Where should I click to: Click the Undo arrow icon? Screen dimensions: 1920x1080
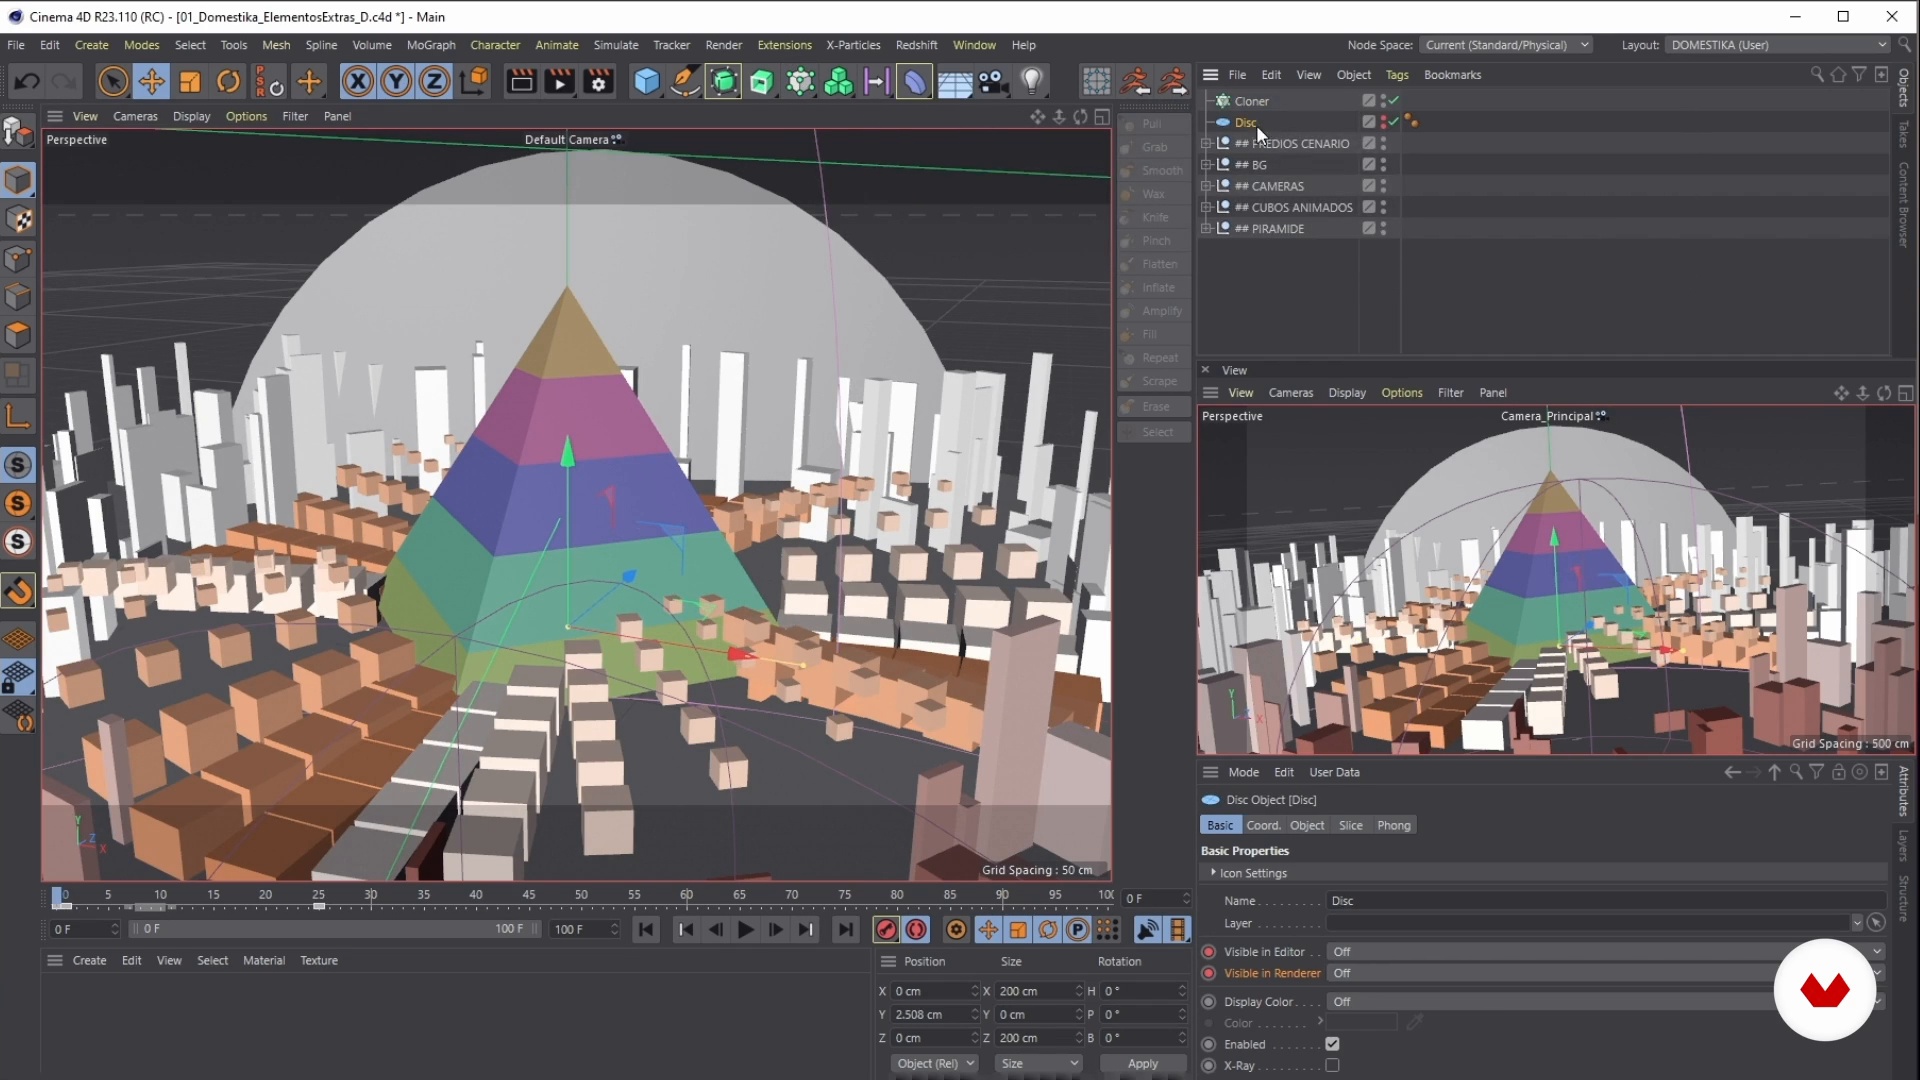point(27,81)
